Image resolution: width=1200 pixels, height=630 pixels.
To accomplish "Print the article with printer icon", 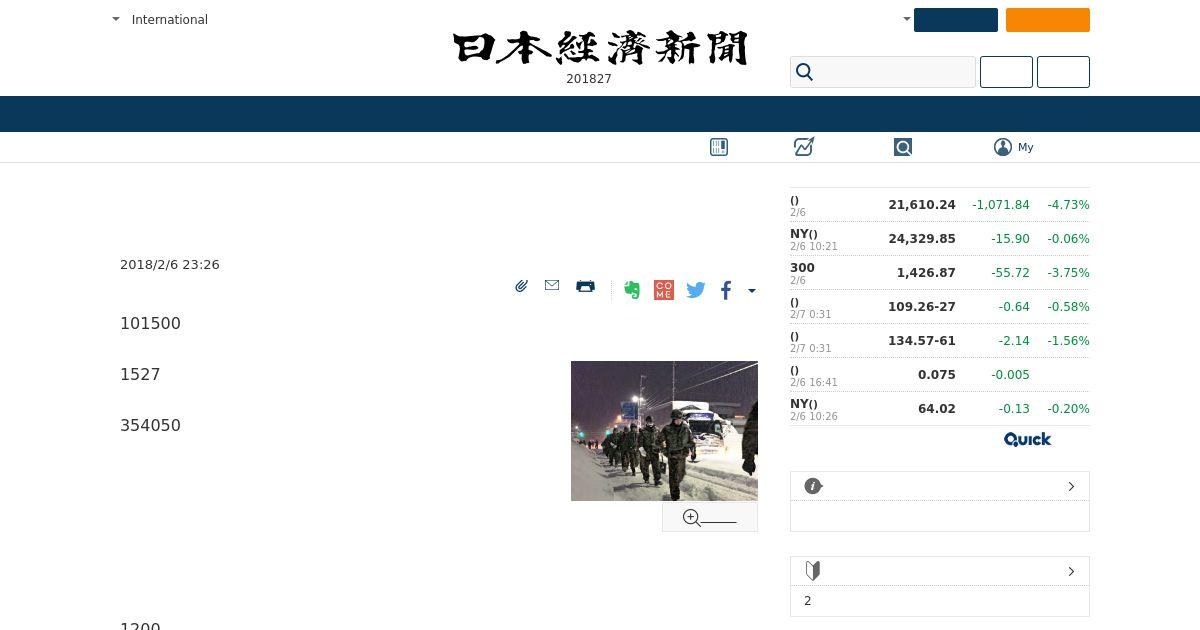I will [585, 287].
